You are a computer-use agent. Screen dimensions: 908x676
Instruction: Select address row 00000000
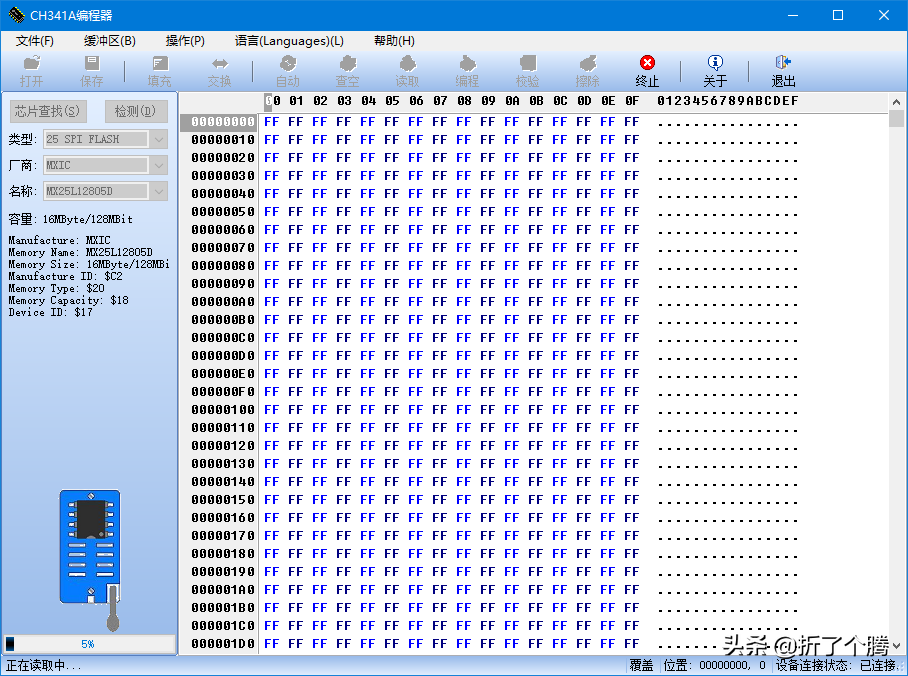223,122
